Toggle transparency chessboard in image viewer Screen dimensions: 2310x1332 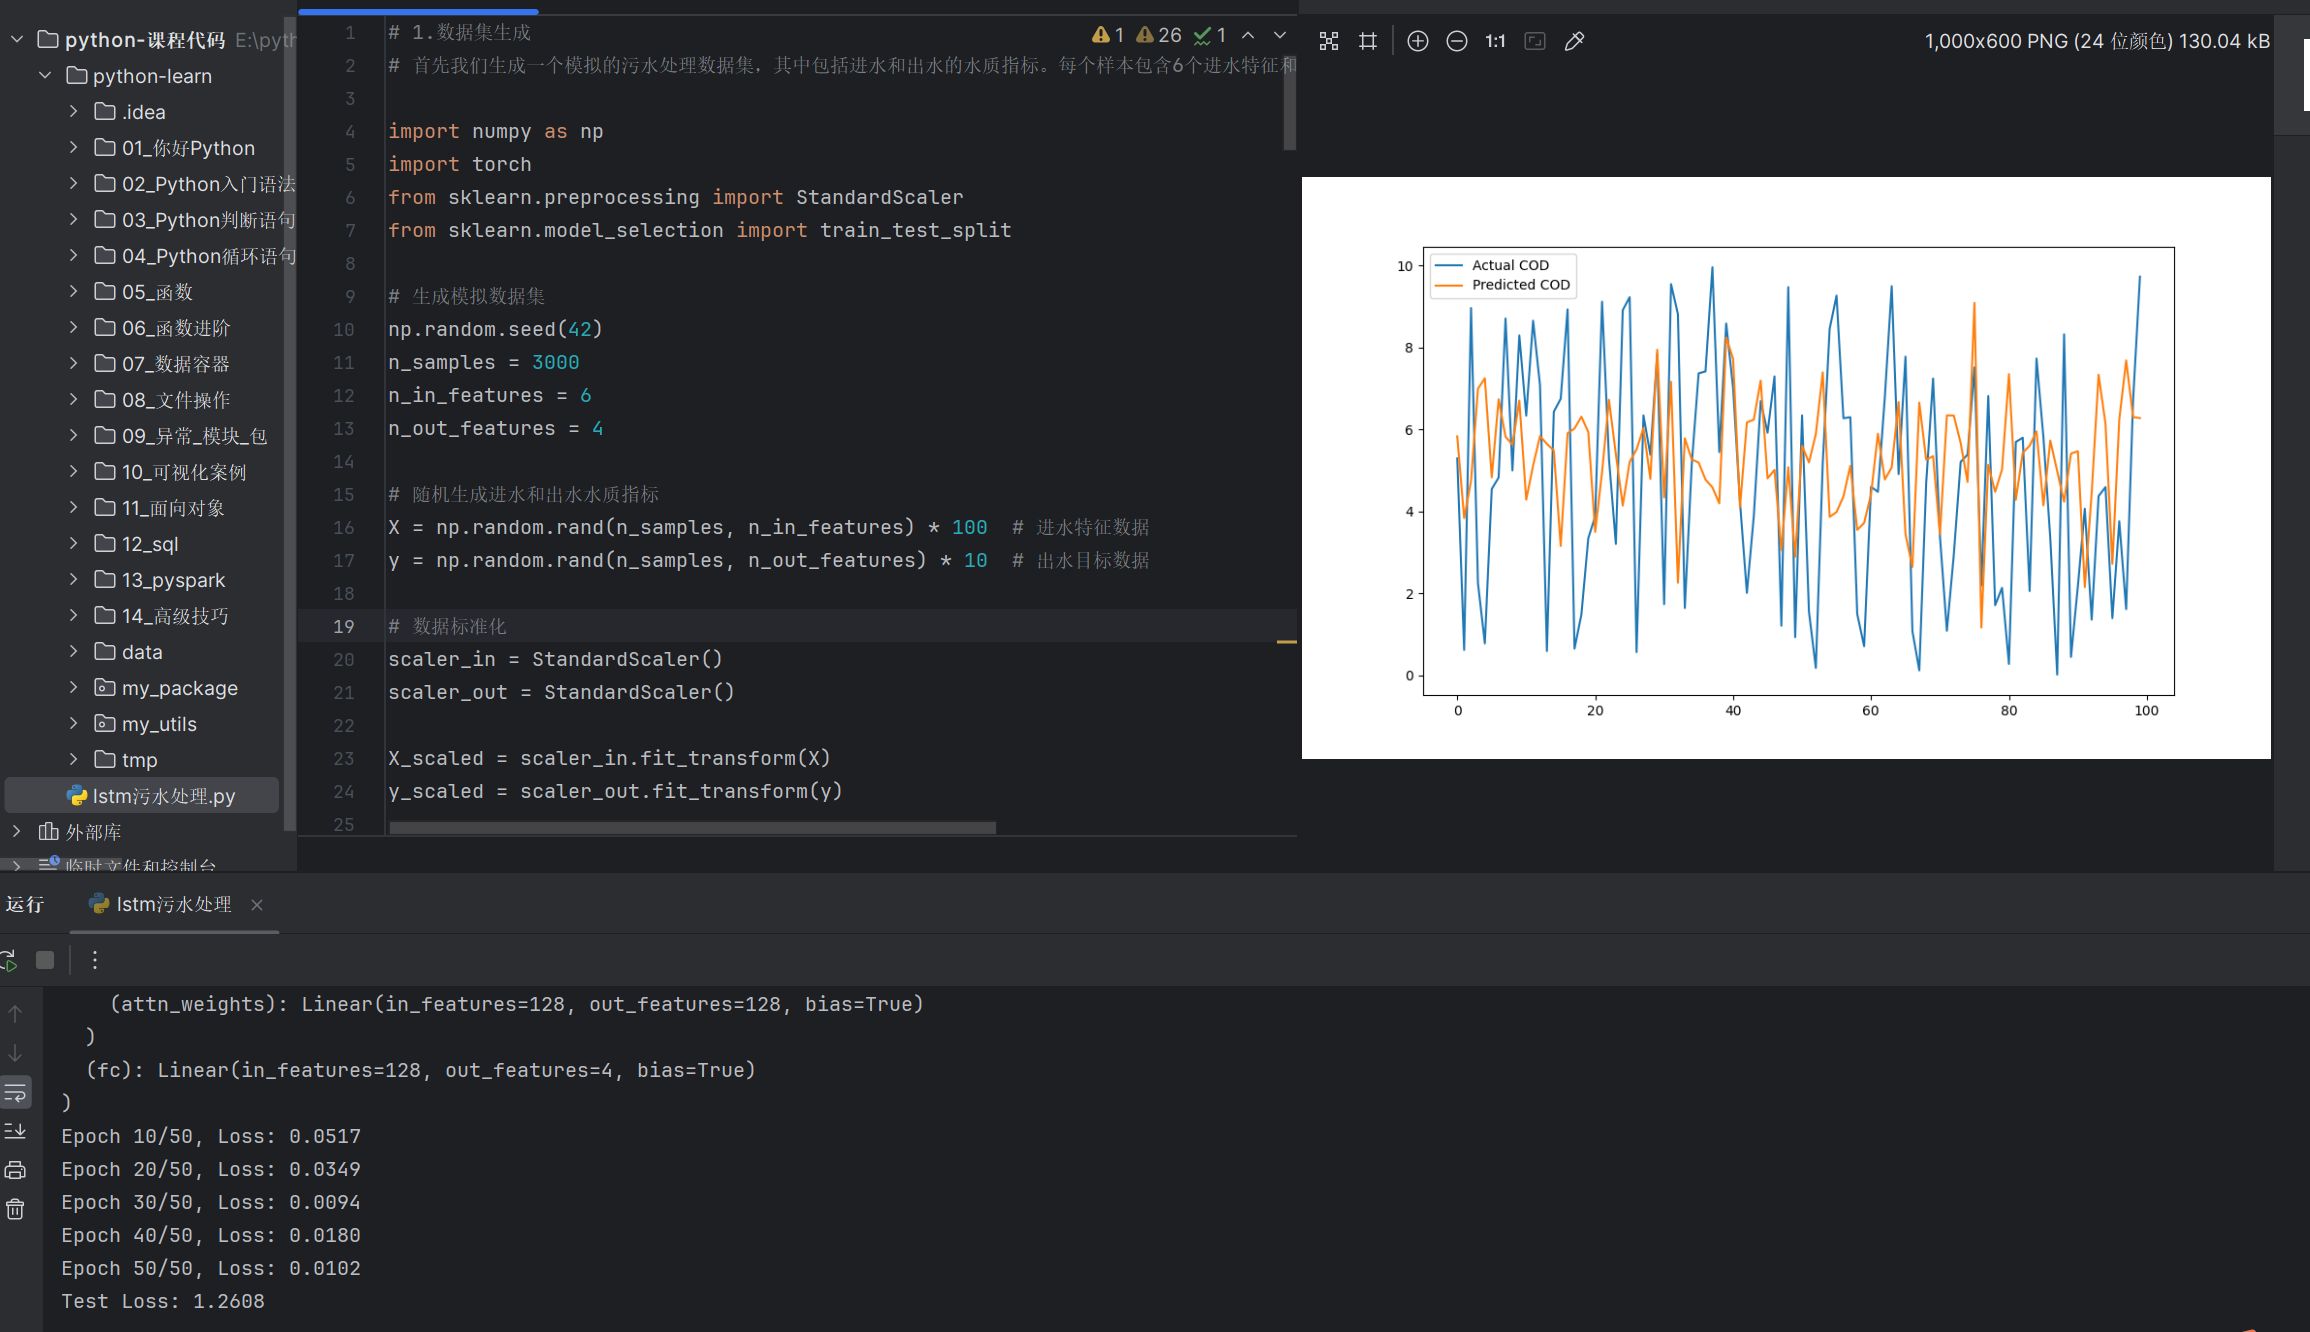click(x=1329, y=41)
